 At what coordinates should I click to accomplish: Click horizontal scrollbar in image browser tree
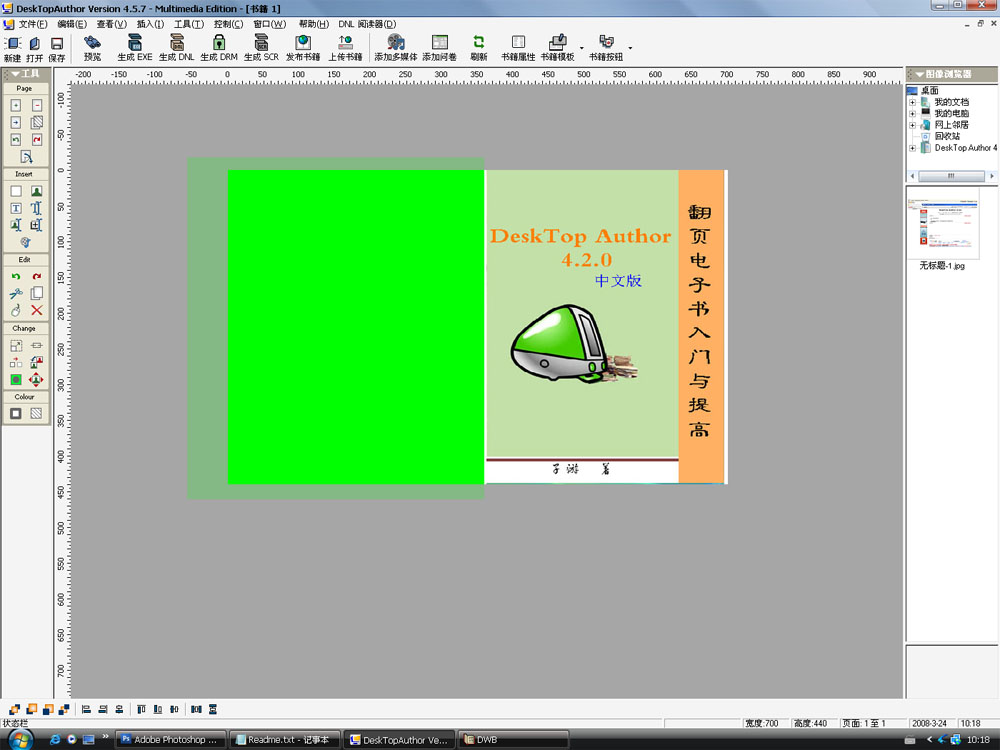[951, 176]
